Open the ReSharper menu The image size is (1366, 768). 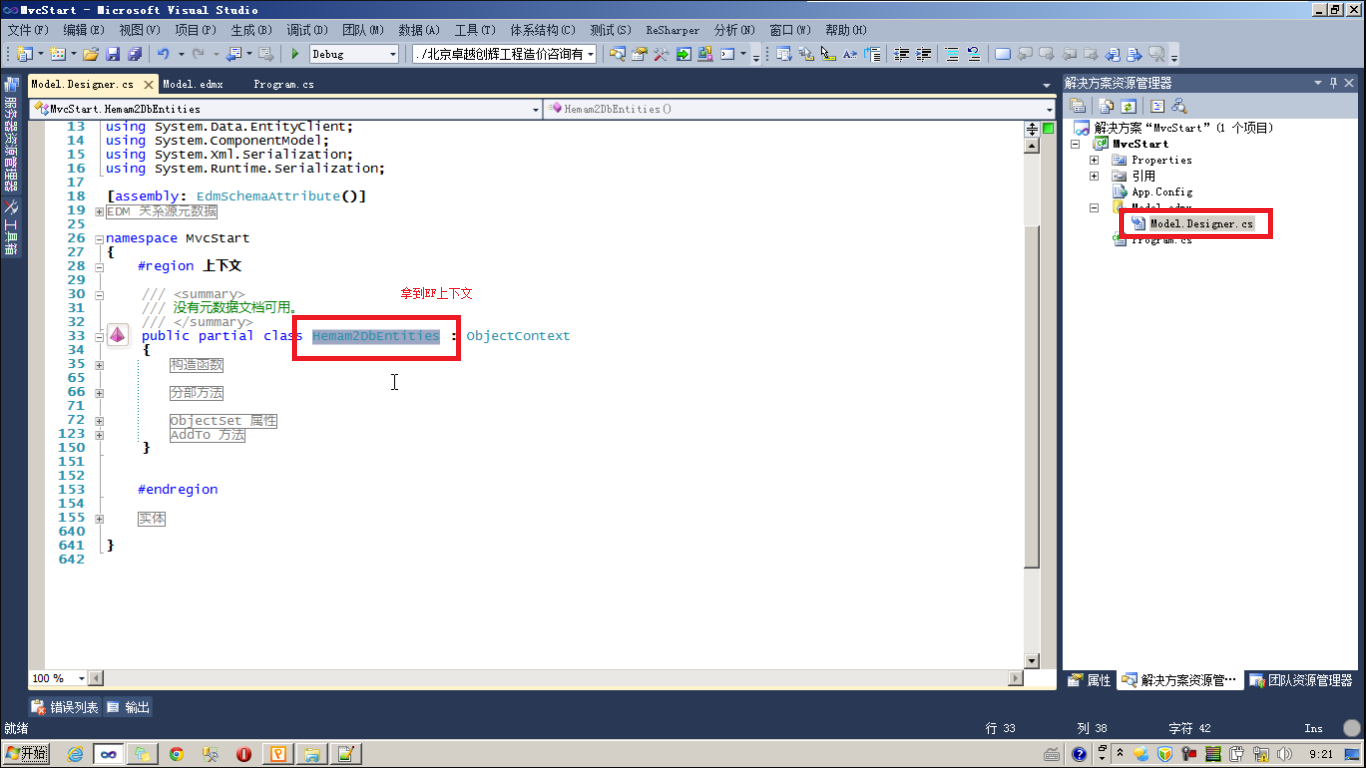673,30
